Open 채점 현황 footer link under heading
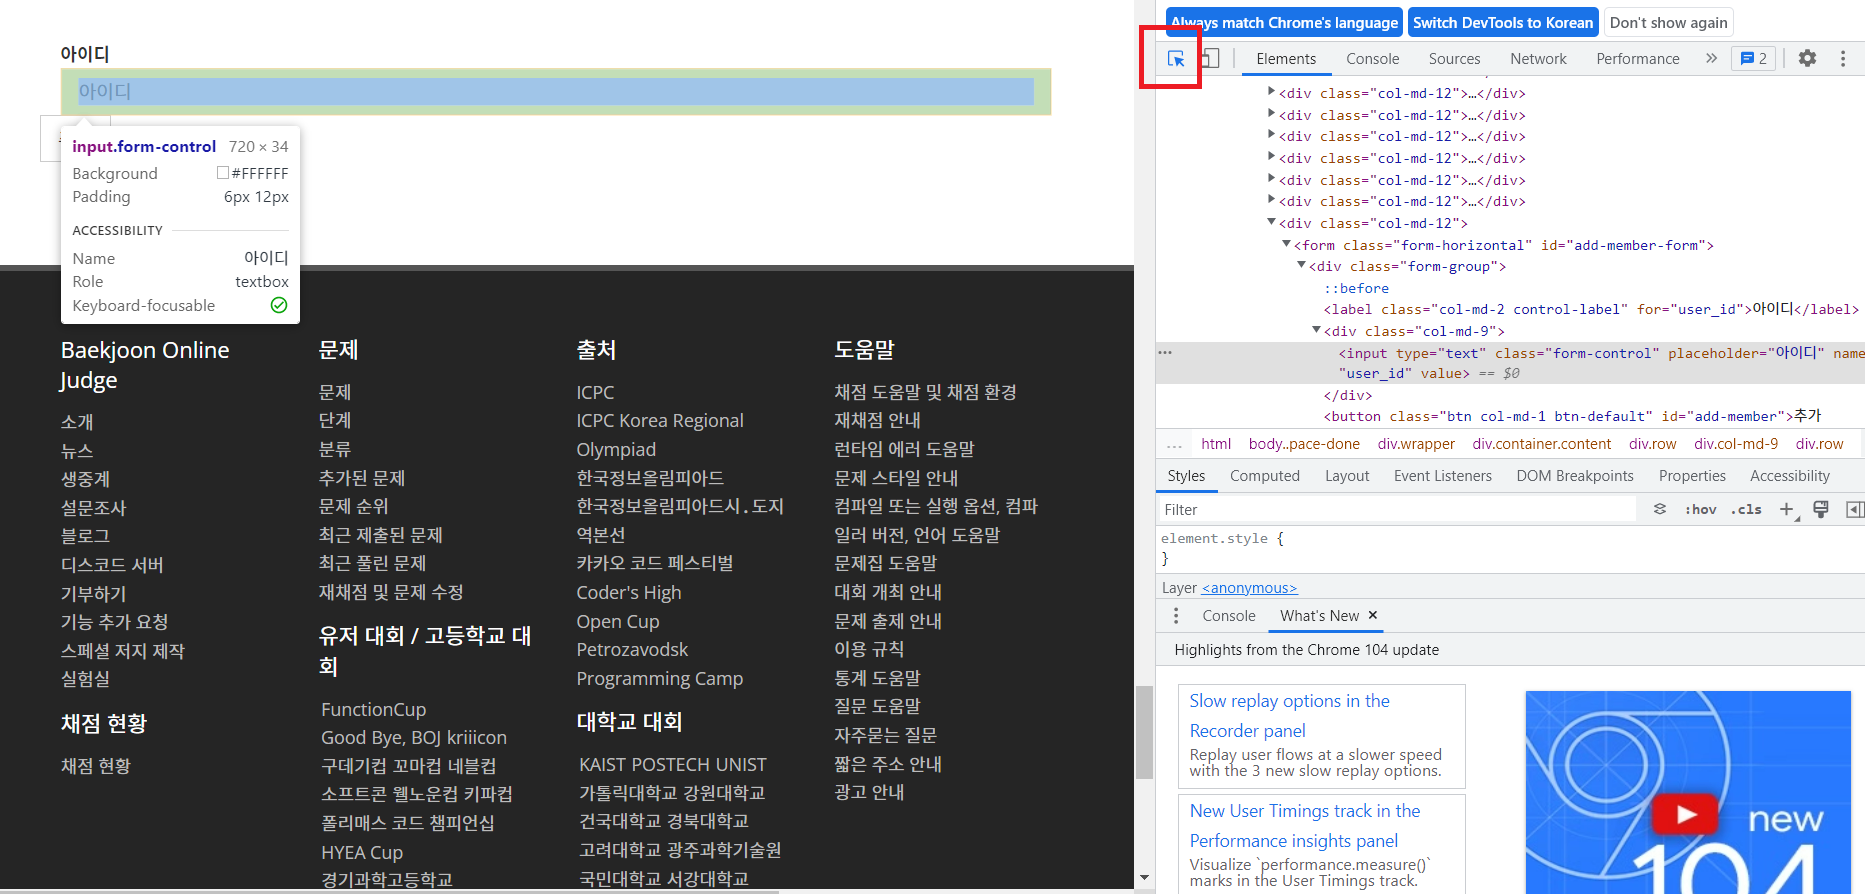This screenshot has width=1865, height=894. coord(96,766)
